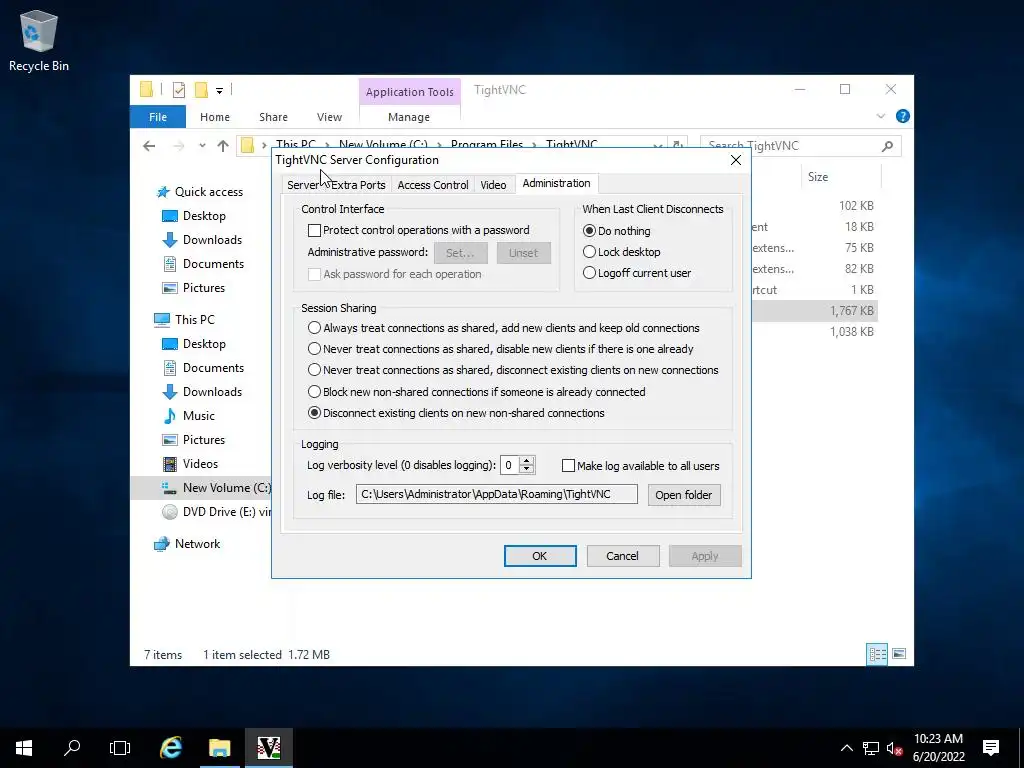Viewport: 1024px width, 768px height.
Task: Click the muted volume tray icon
Action: pos(894,748)
